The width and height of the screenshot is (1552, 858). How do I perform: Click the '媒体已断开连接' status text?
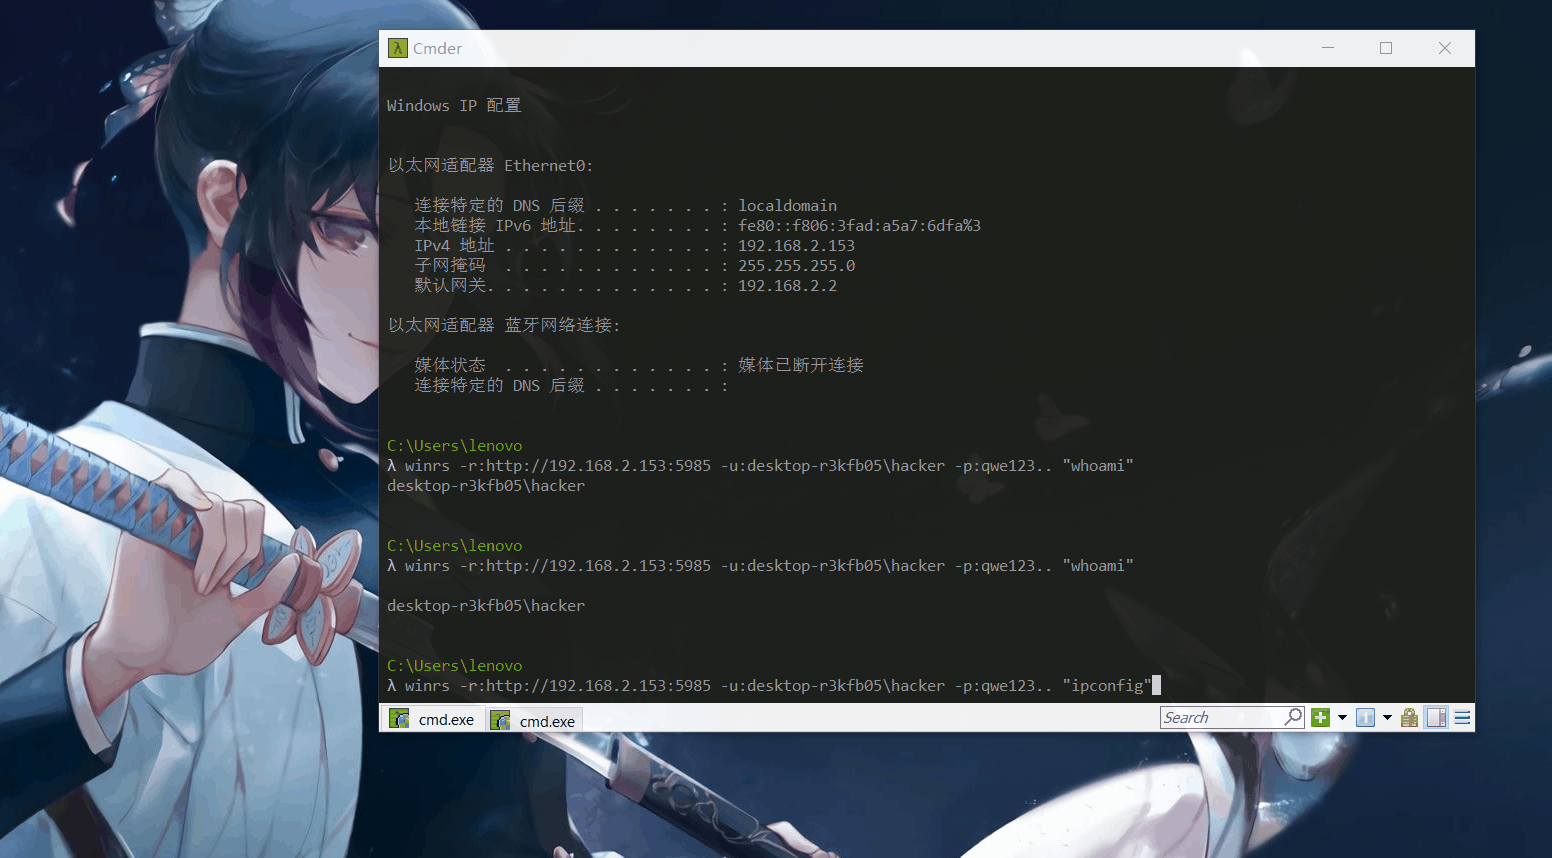click(801, 366)
